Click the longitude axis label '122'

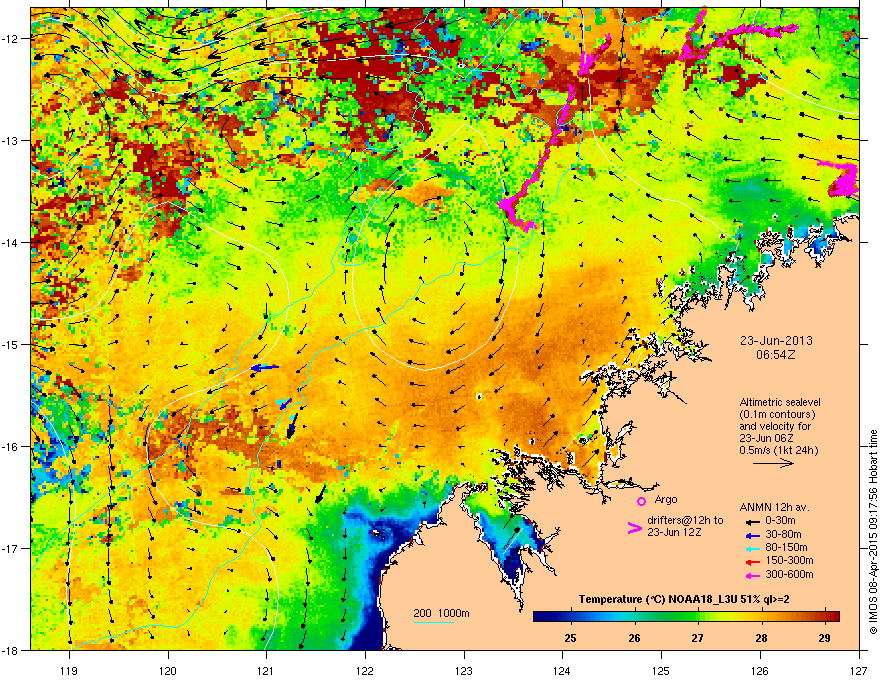coord(365,670)
